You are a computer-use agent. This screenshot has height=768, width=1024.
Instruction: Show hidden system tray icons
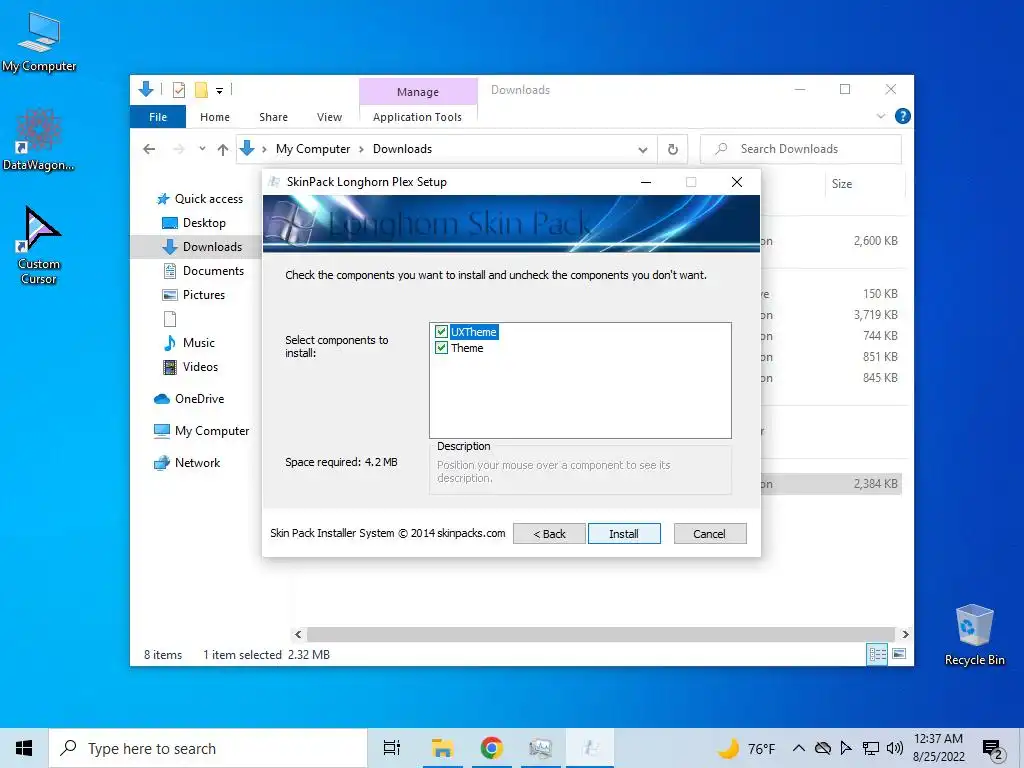click(798, 748)
